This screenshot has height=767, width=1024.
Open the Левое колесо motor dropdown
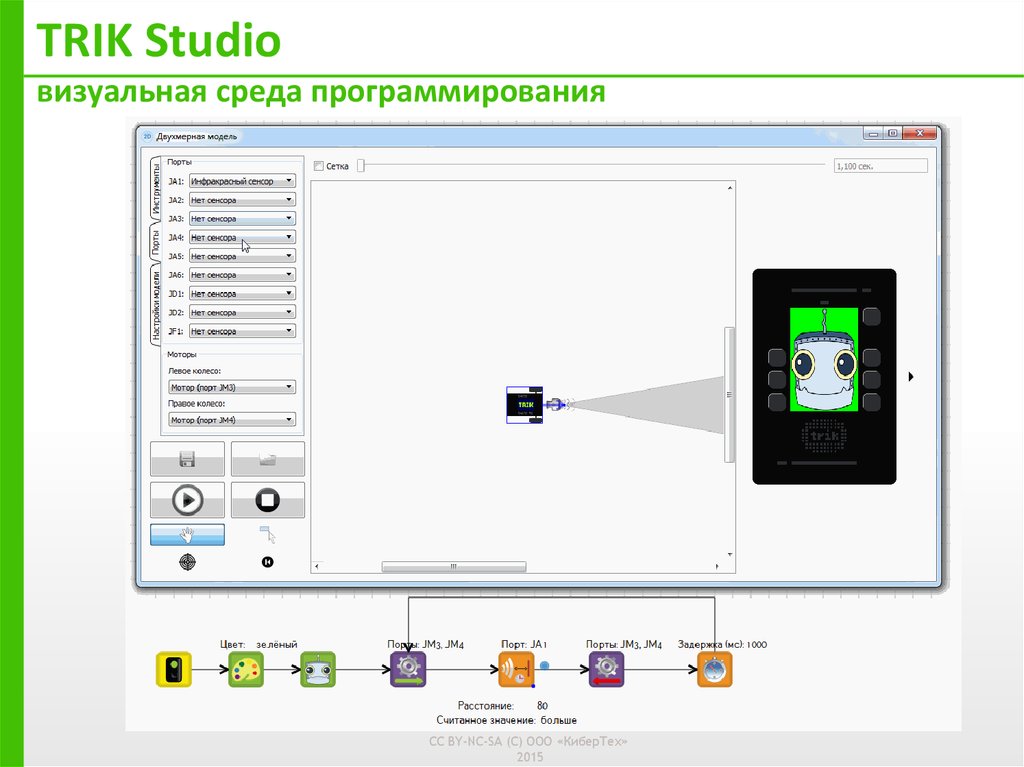click(x=232, y=387)
